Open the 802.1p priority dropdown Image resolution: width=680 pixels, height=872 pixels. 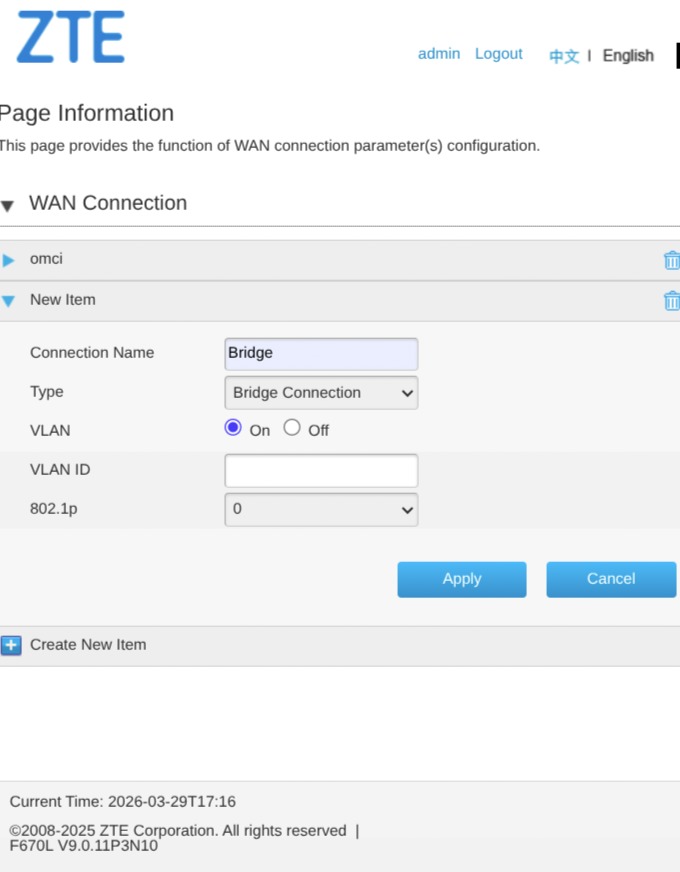point(321,509)
